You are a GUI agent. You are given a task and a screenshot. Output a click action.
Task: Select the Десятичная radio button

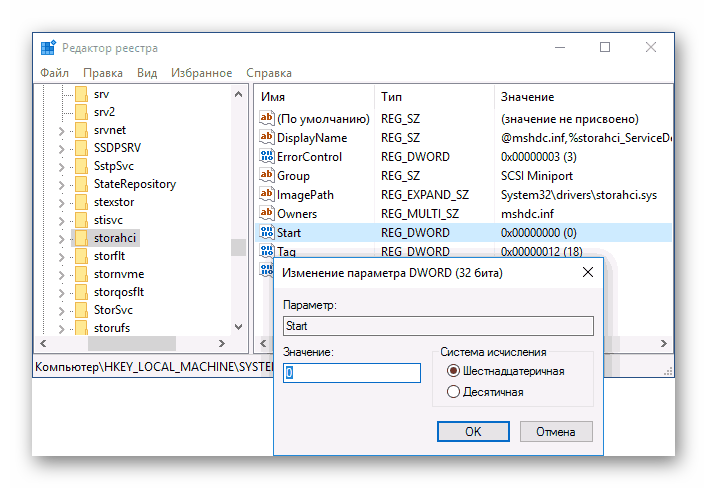pyautogui.click(x=453, y=391)
